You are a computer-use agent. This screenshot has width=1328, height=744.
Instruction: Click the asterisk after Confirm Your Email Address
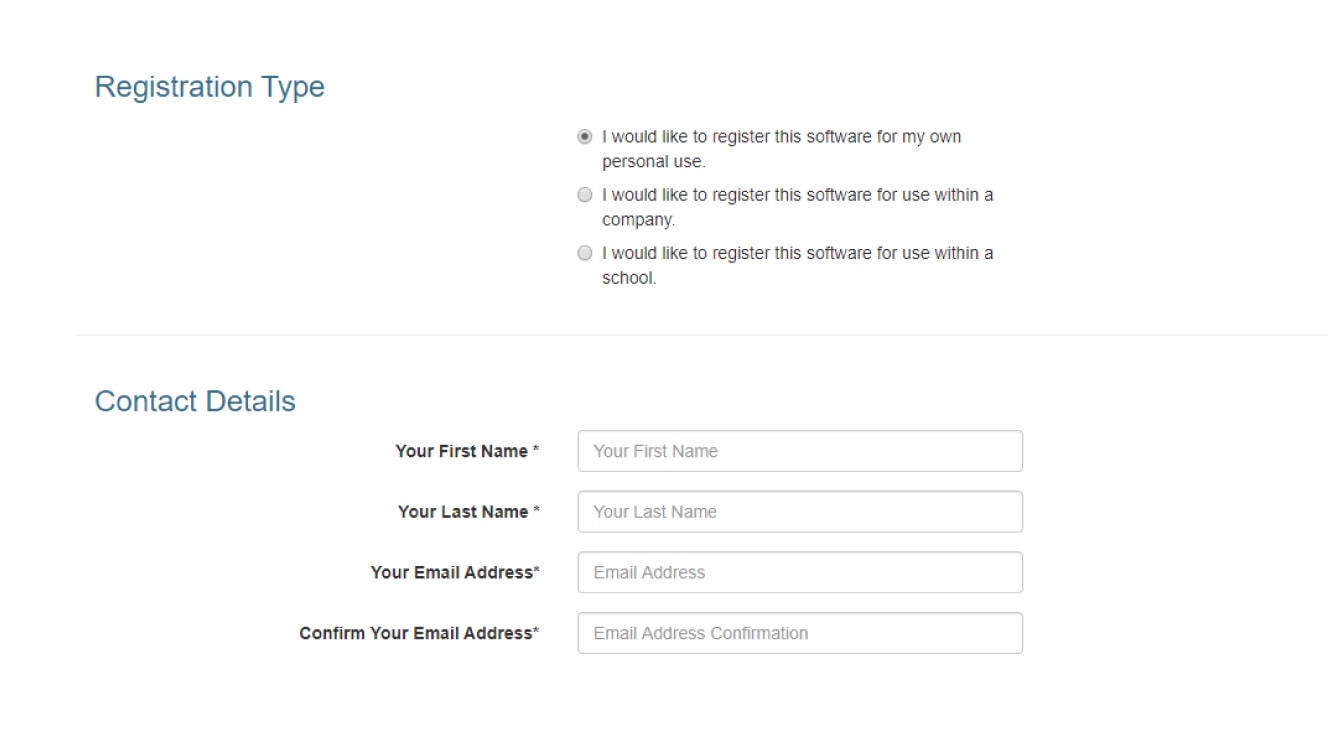536,632
